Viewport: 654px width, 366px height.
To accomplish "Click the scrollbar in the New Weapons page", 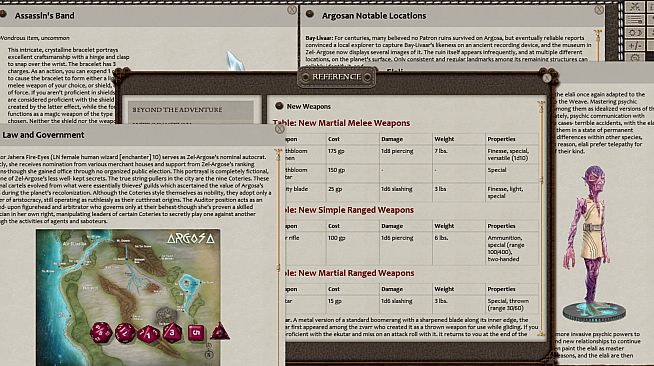I will (541, 218).
